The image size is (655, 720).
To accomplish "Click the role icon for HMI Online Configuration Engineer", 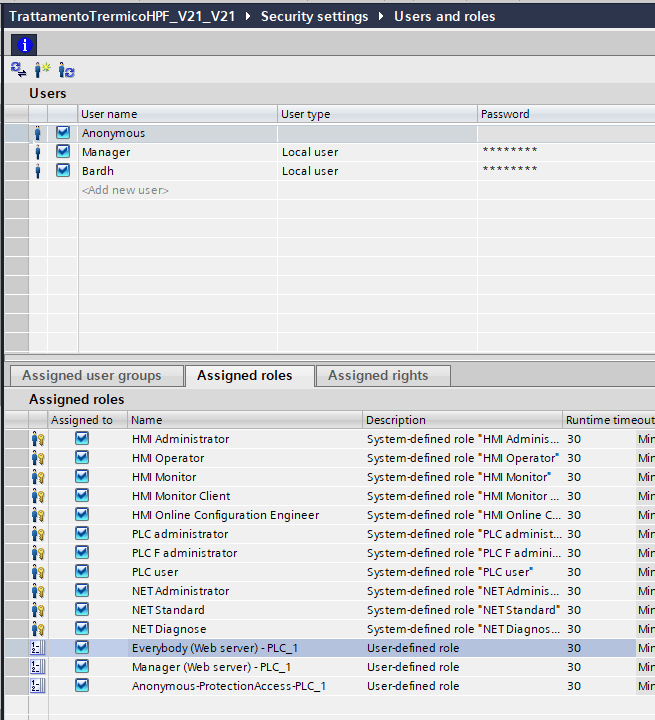I will click(38, 515).
